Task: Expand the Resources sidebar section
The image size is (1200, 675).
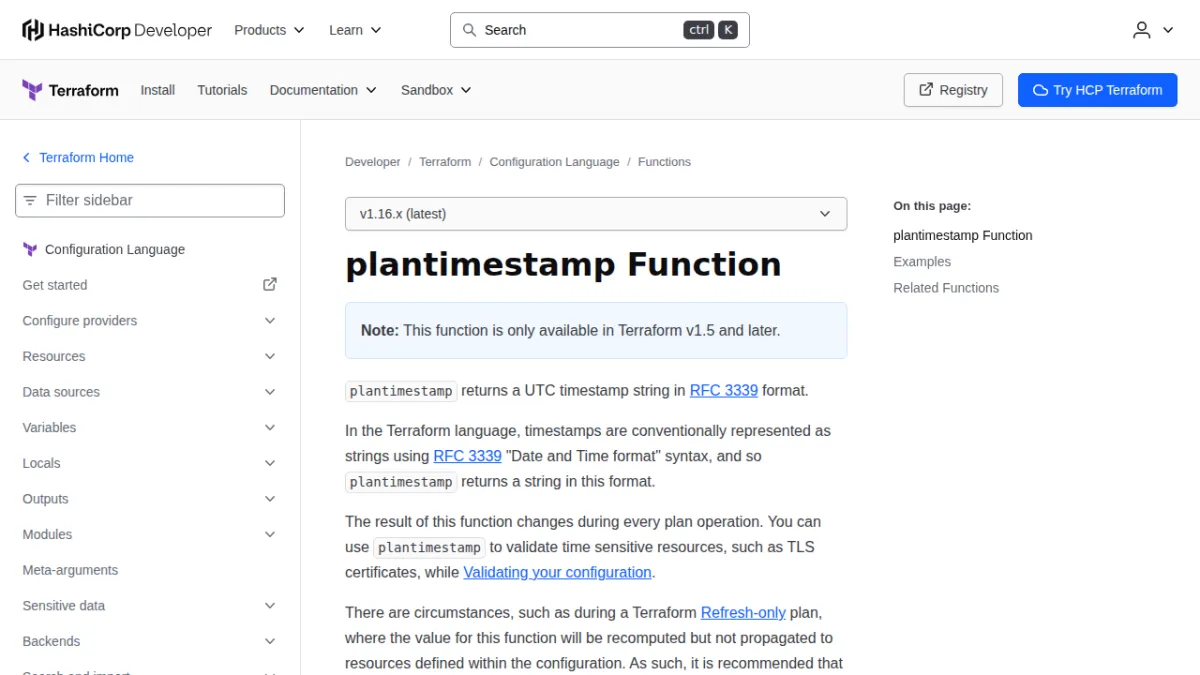Action: 150,356
